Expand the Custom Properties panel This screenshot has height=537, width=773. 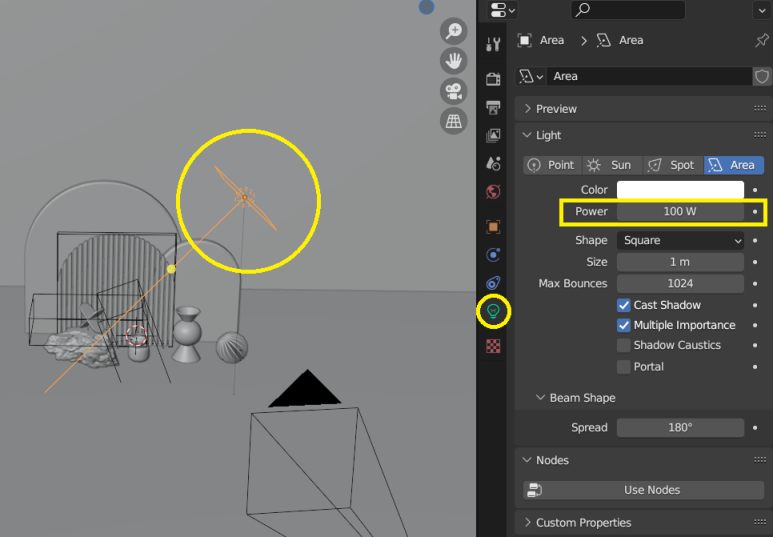[527, 523]
